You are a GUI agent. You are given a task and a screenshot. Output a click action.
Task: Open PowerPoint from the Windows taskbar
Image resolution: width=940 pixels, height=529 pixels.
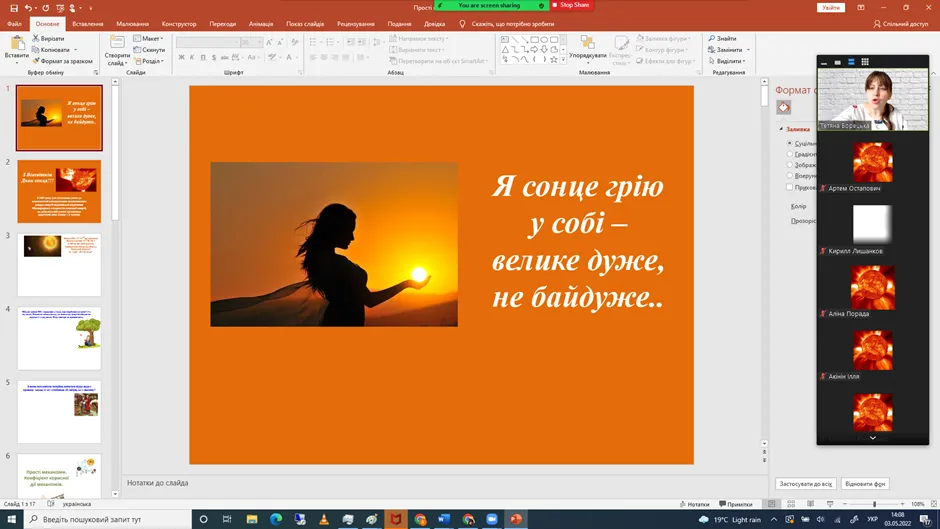point(516,520)
